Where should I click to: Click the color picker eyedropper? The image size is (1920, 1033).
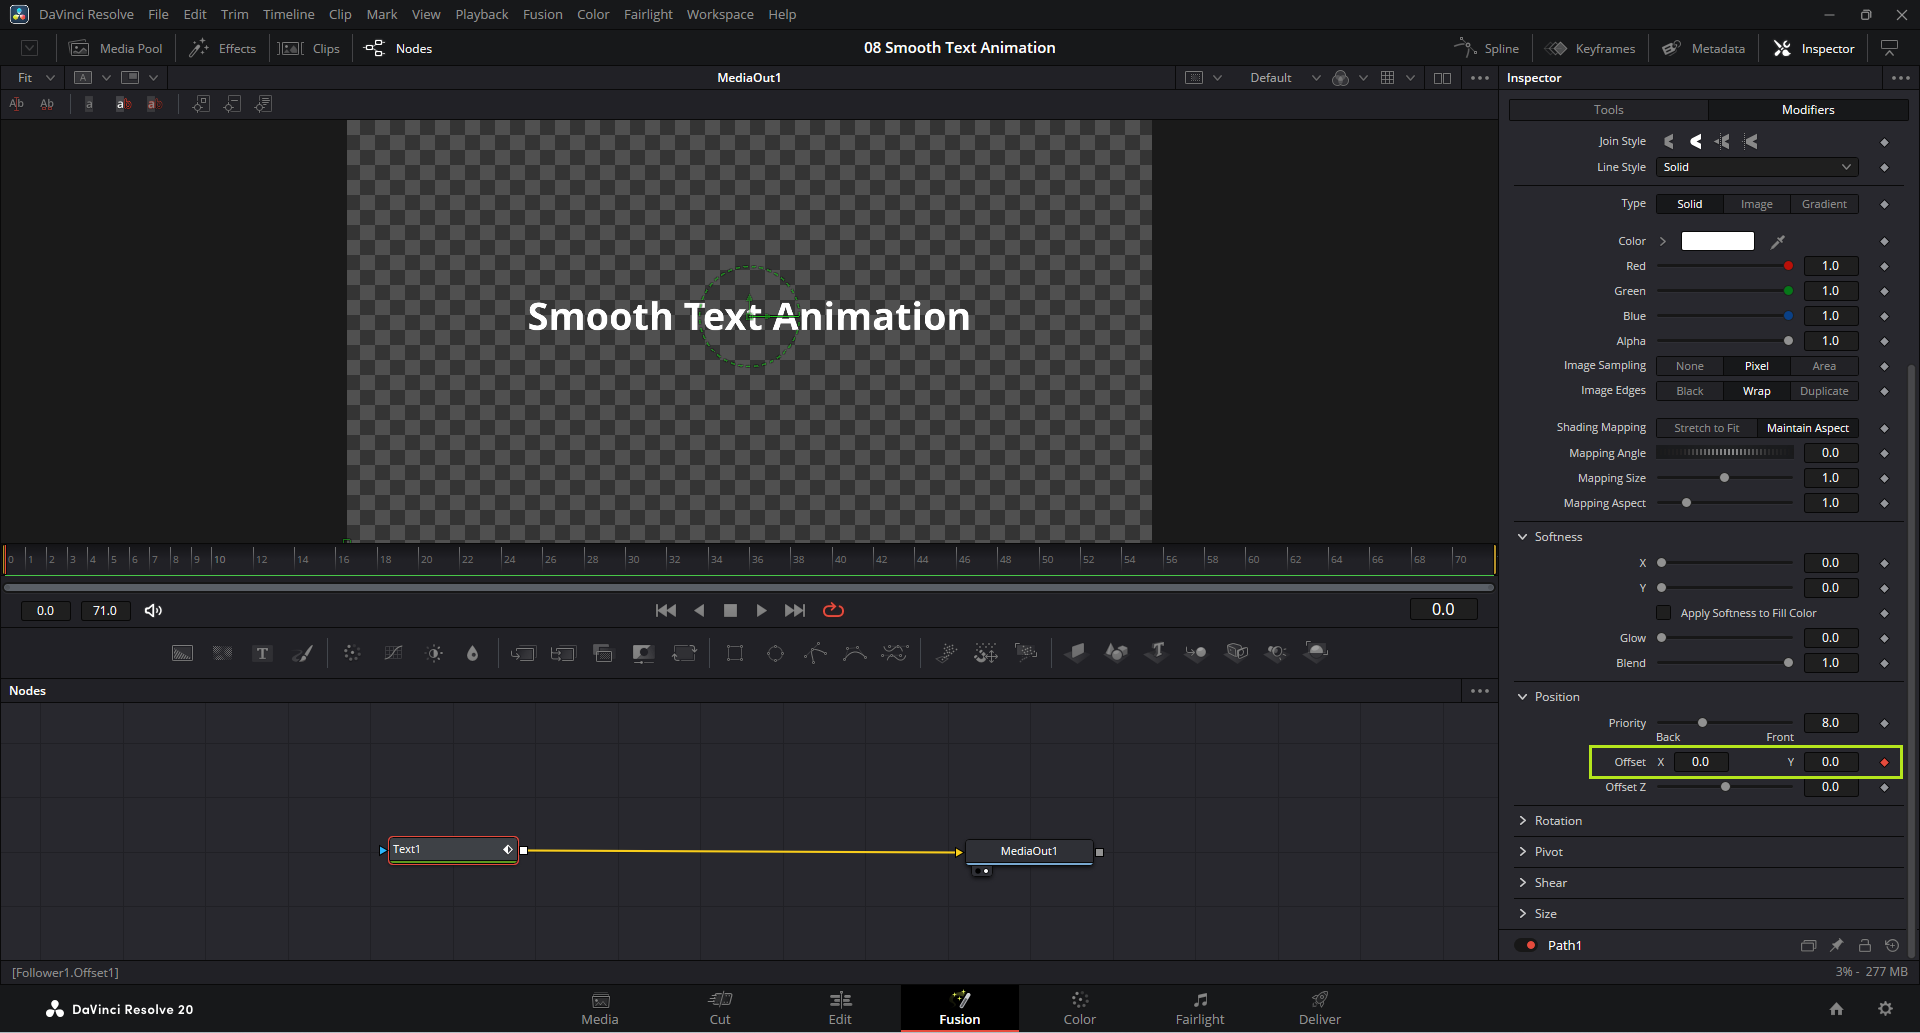1778,241
